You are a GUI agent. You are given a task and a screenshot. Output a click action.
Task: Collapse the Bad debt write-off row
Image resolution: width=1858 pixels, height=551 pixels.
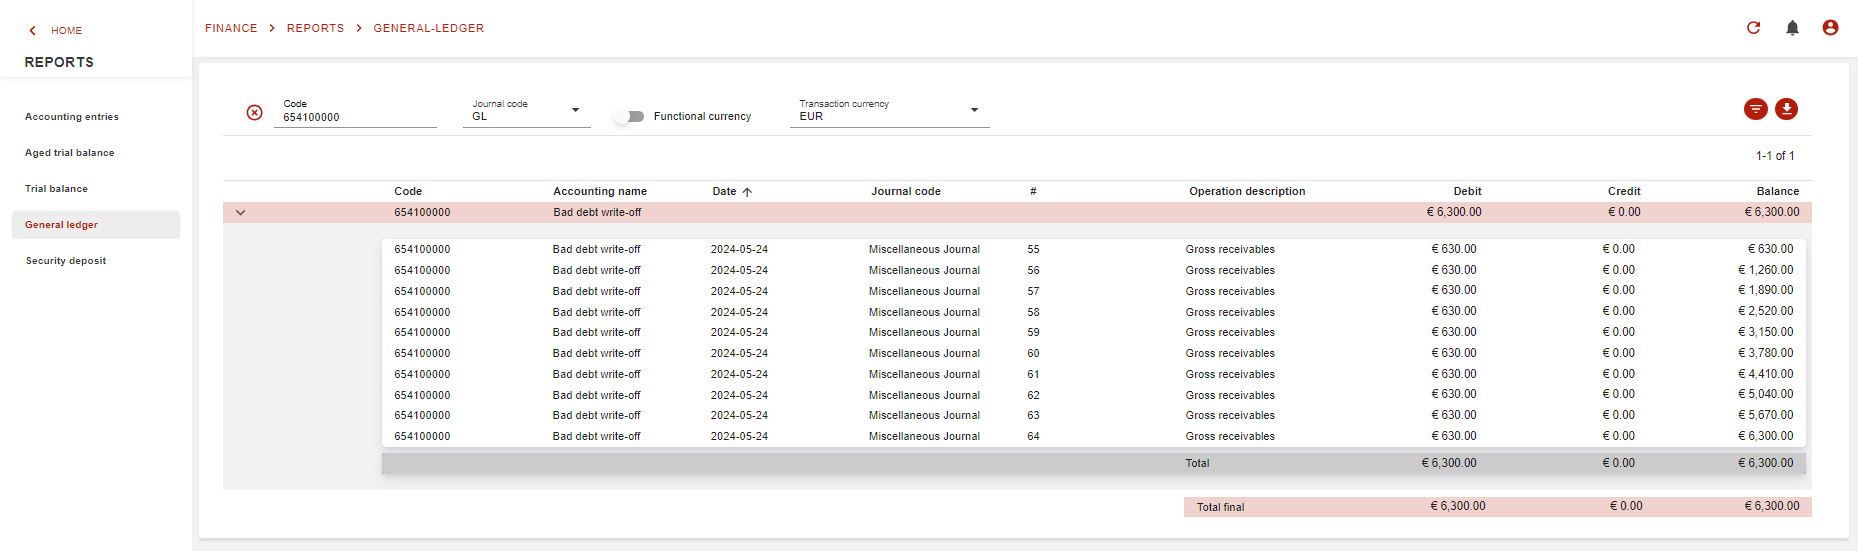(x=240, y=212)
